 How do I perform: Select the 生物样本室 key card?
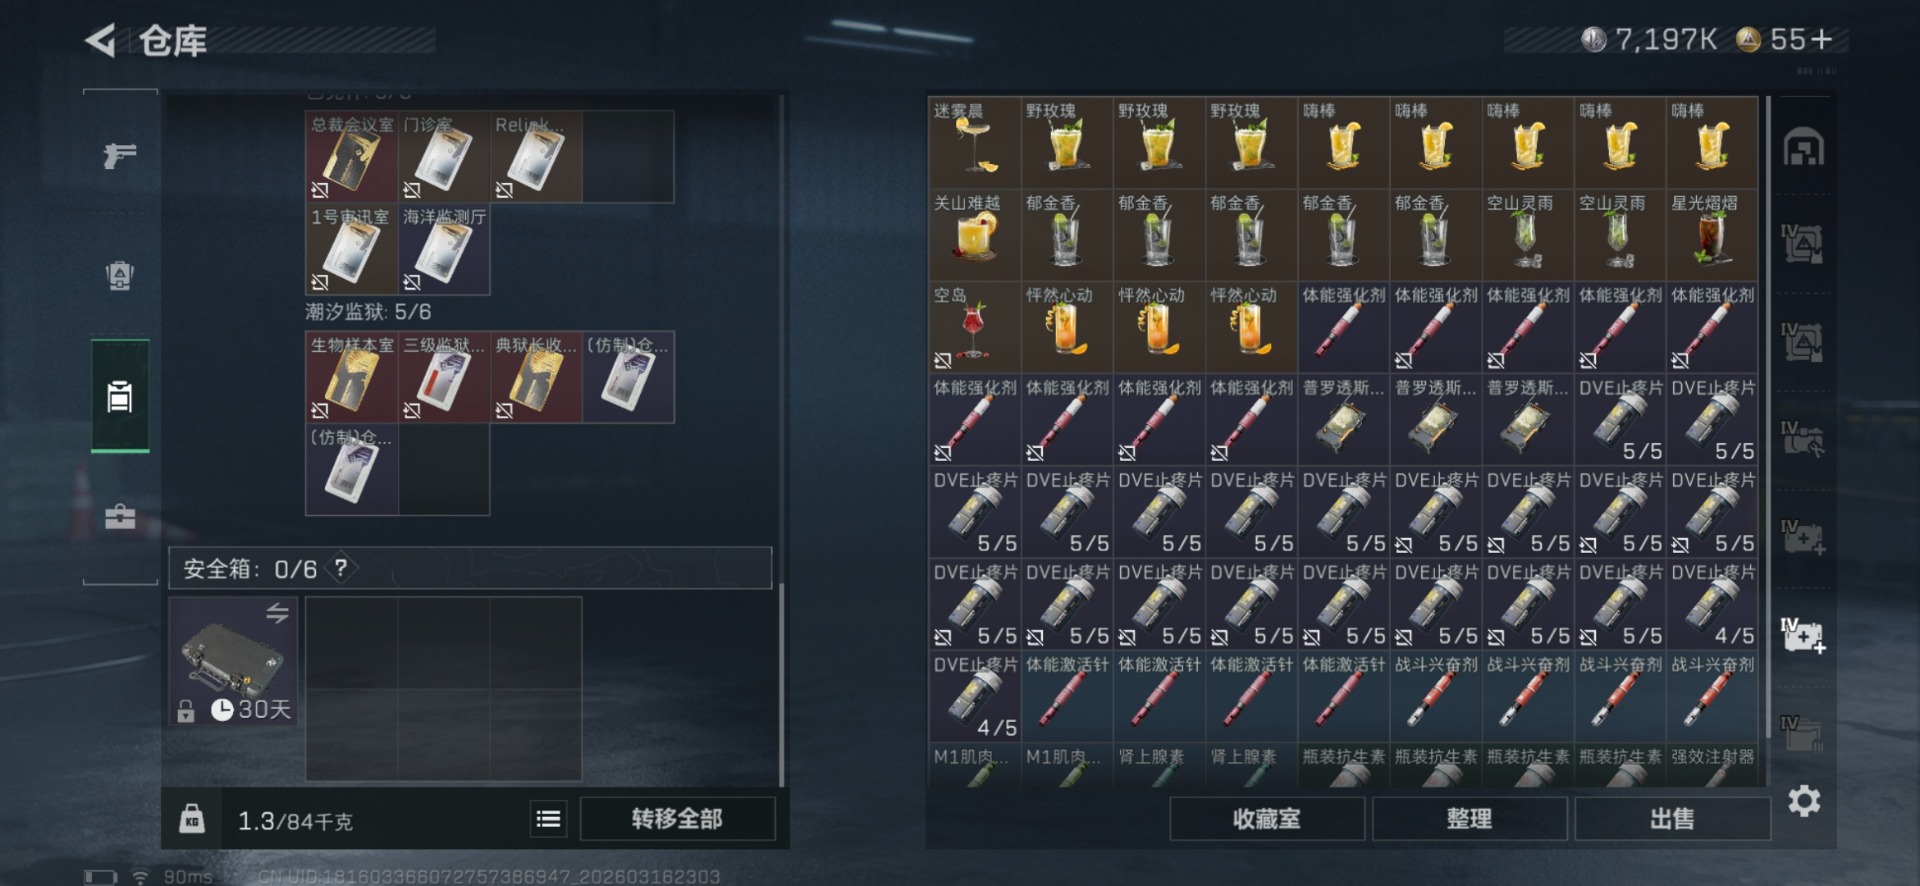coord(352,377)
